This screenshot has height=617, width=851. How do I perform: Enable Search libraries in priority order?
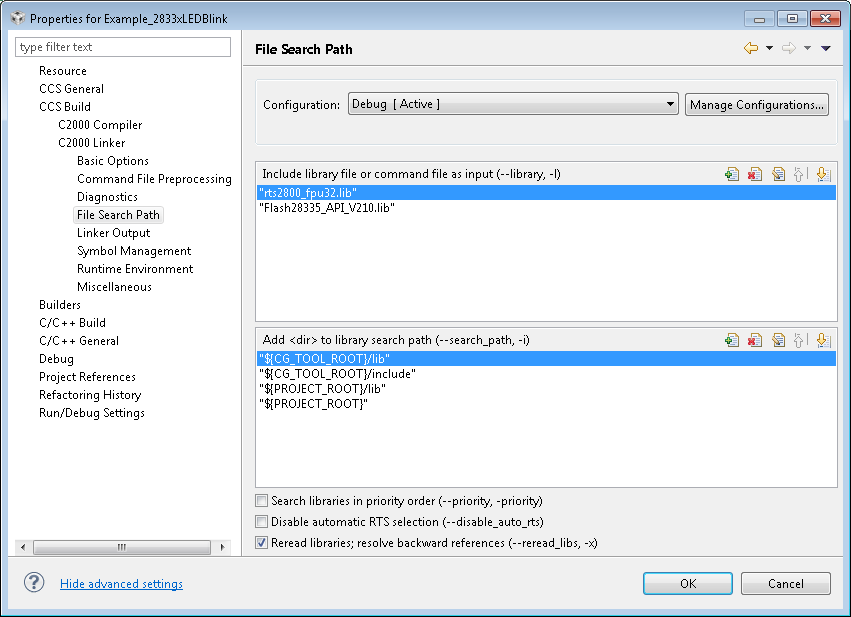pos(262,501)
